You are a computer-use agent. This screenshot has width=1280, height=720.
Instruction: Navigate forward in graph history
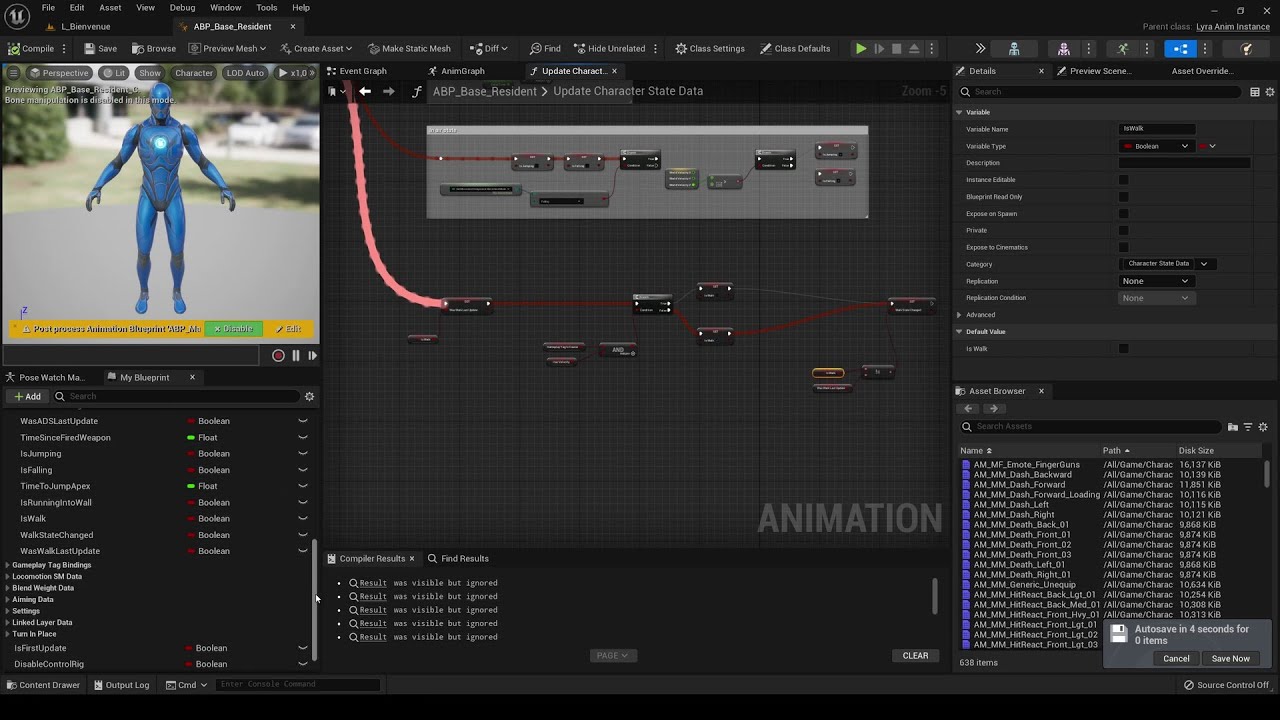pos(388,91)
